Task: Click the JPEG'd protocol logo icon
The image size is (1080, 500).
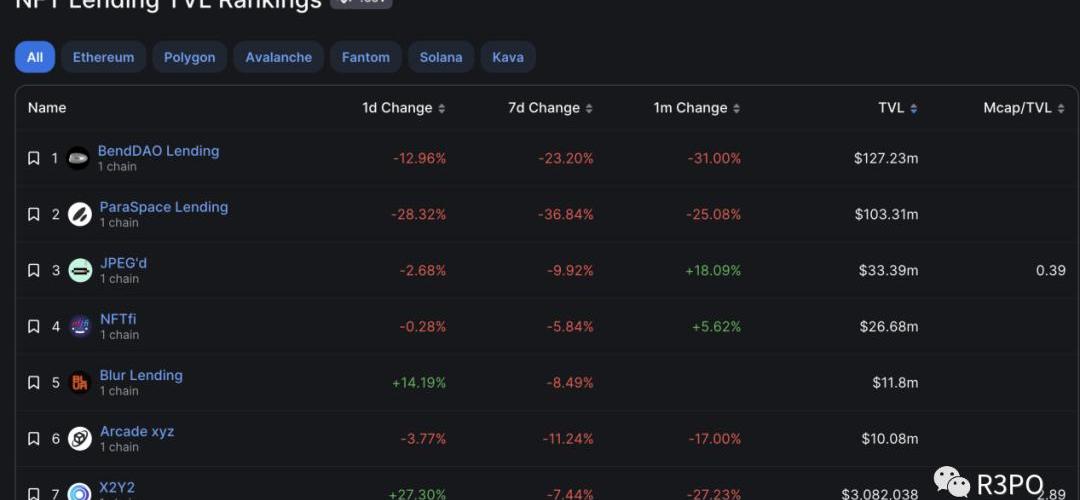Action: [x=80, y=270]
